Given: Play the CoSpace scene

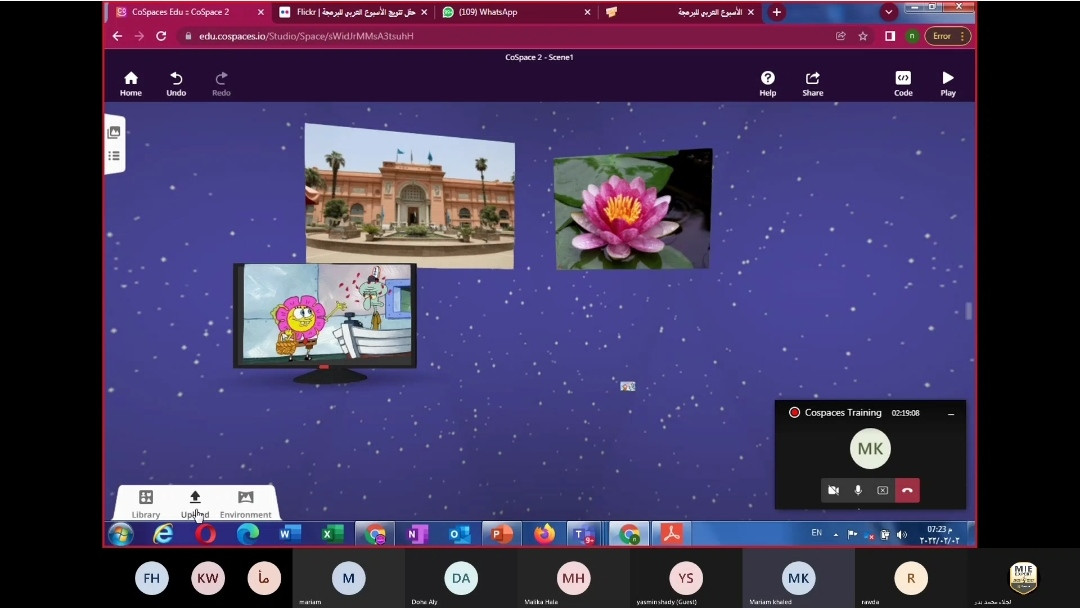Looking at the screenshot, I should (948, 83).
